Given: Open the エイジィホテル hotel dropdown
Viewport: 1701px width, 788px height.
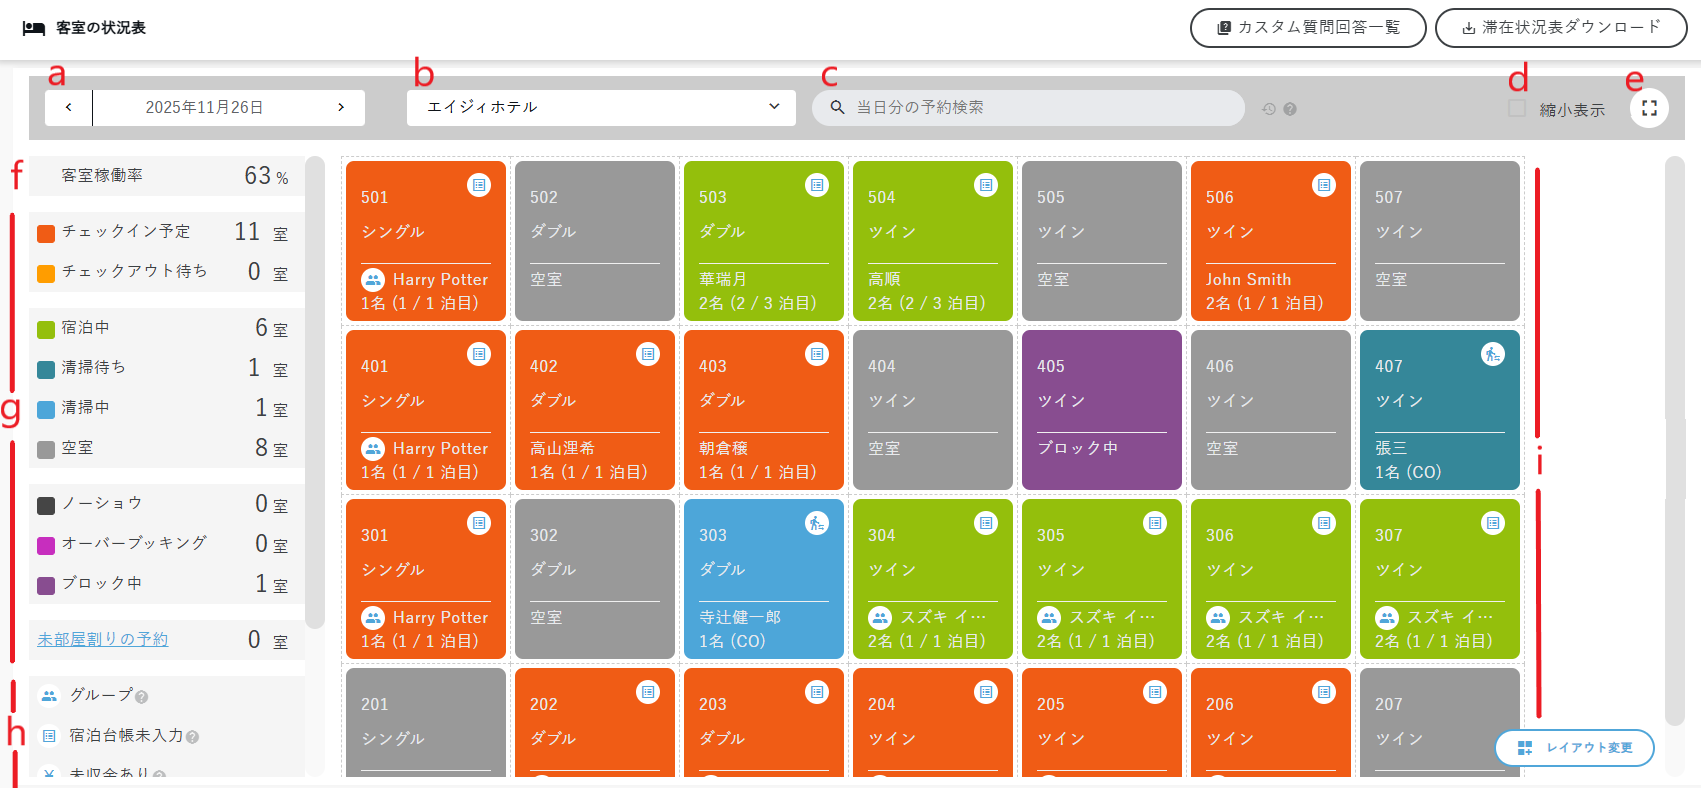Looking at the screenshot, I should click(x=601, y=108).
